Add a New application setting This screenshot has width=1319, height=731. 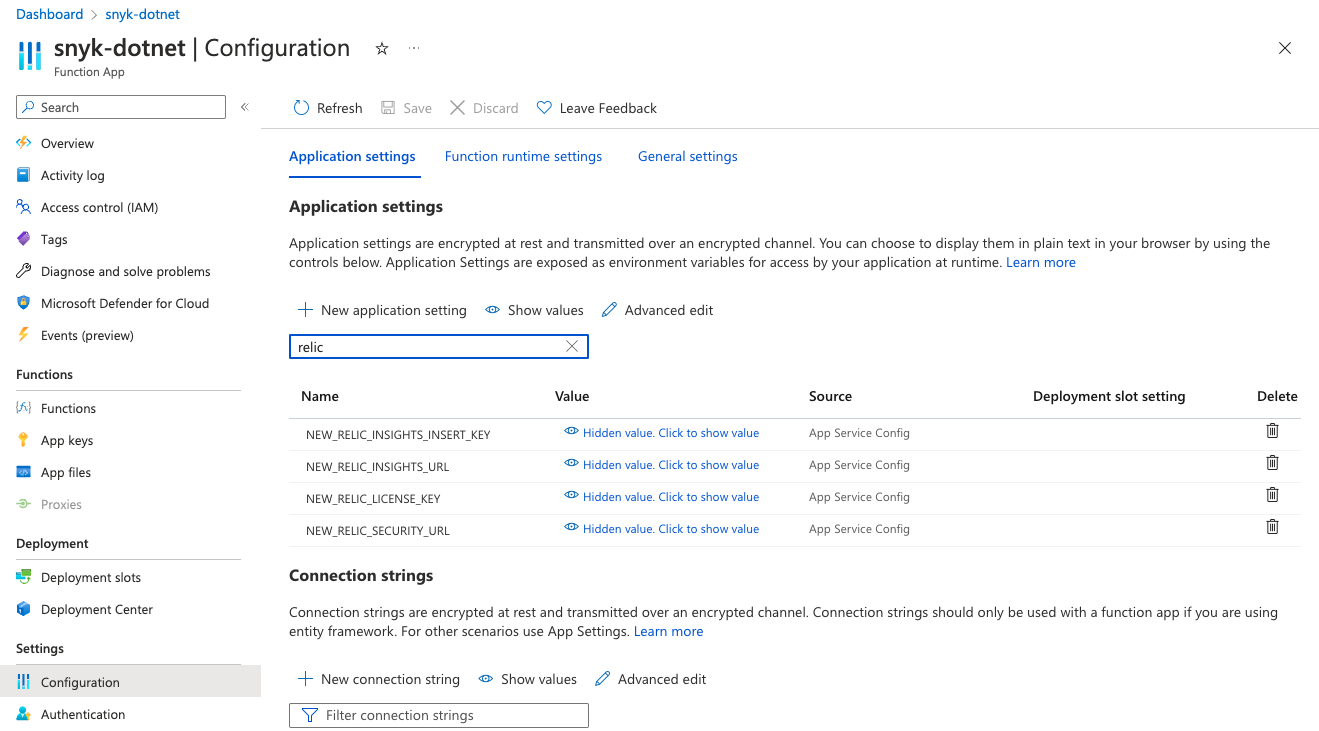tap(382, 310)
